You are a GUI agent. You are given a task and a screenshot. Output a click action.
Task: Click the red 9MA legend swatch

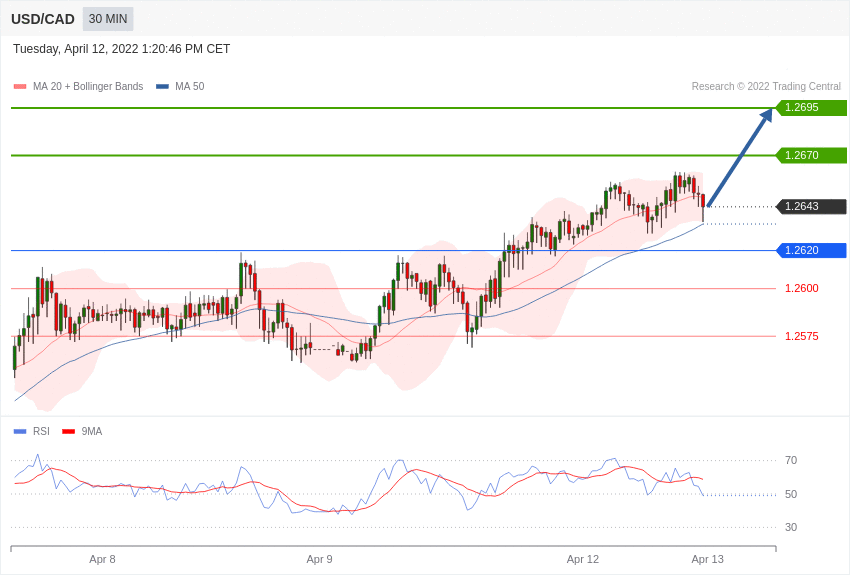click(x=69, y=431)
